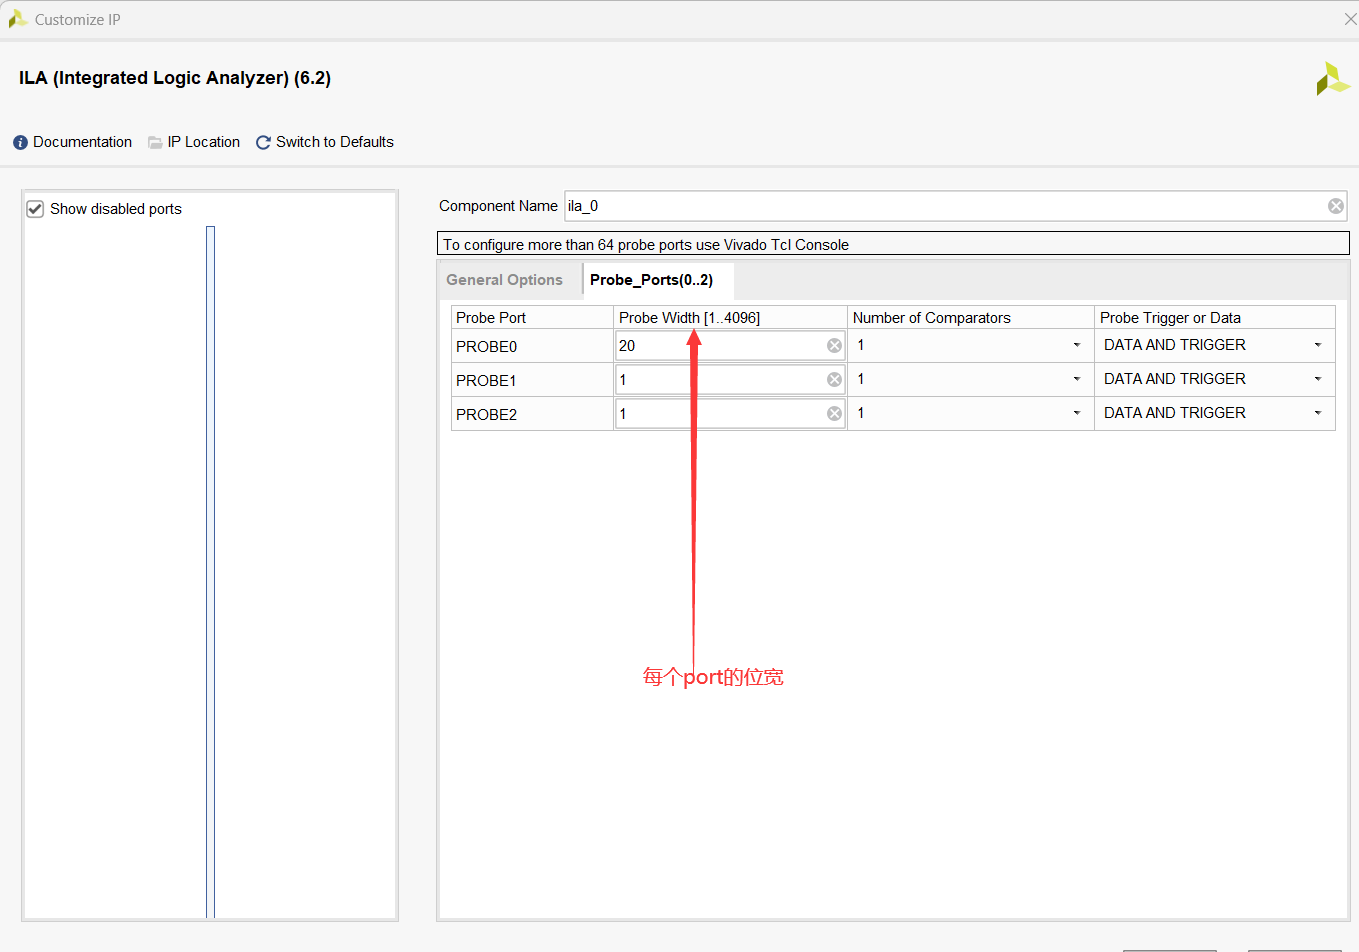Image resolution: width=1359 pixels, height=952 pixels.
Task: Click the IP Location folder icon
Action: (x=155, y=143)
